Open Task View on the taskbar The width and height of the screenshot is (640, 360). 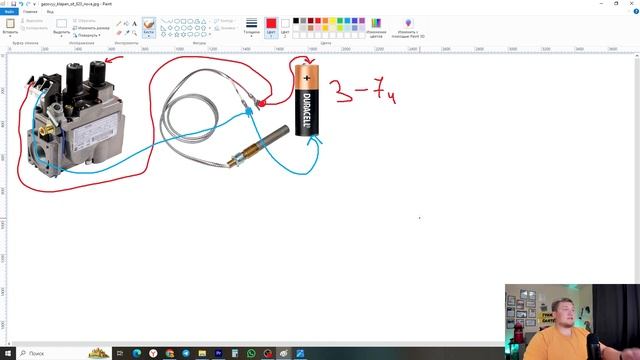pos(120,353)
